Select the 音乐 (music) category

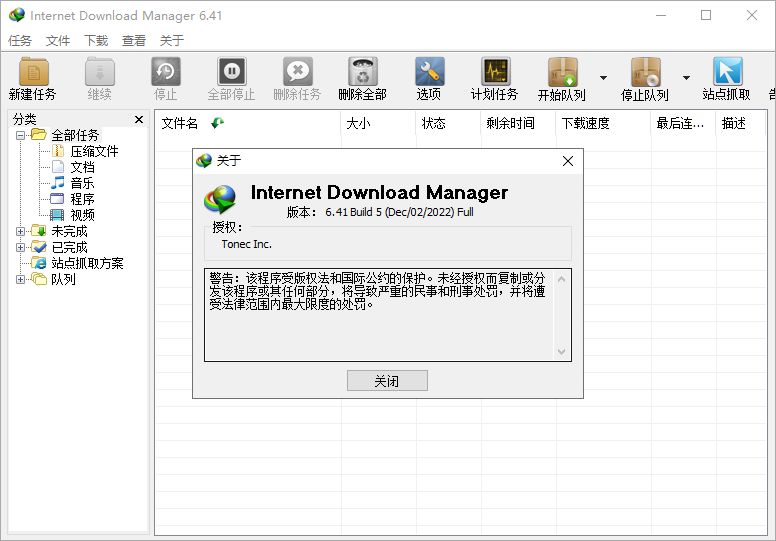click(82, 183)
